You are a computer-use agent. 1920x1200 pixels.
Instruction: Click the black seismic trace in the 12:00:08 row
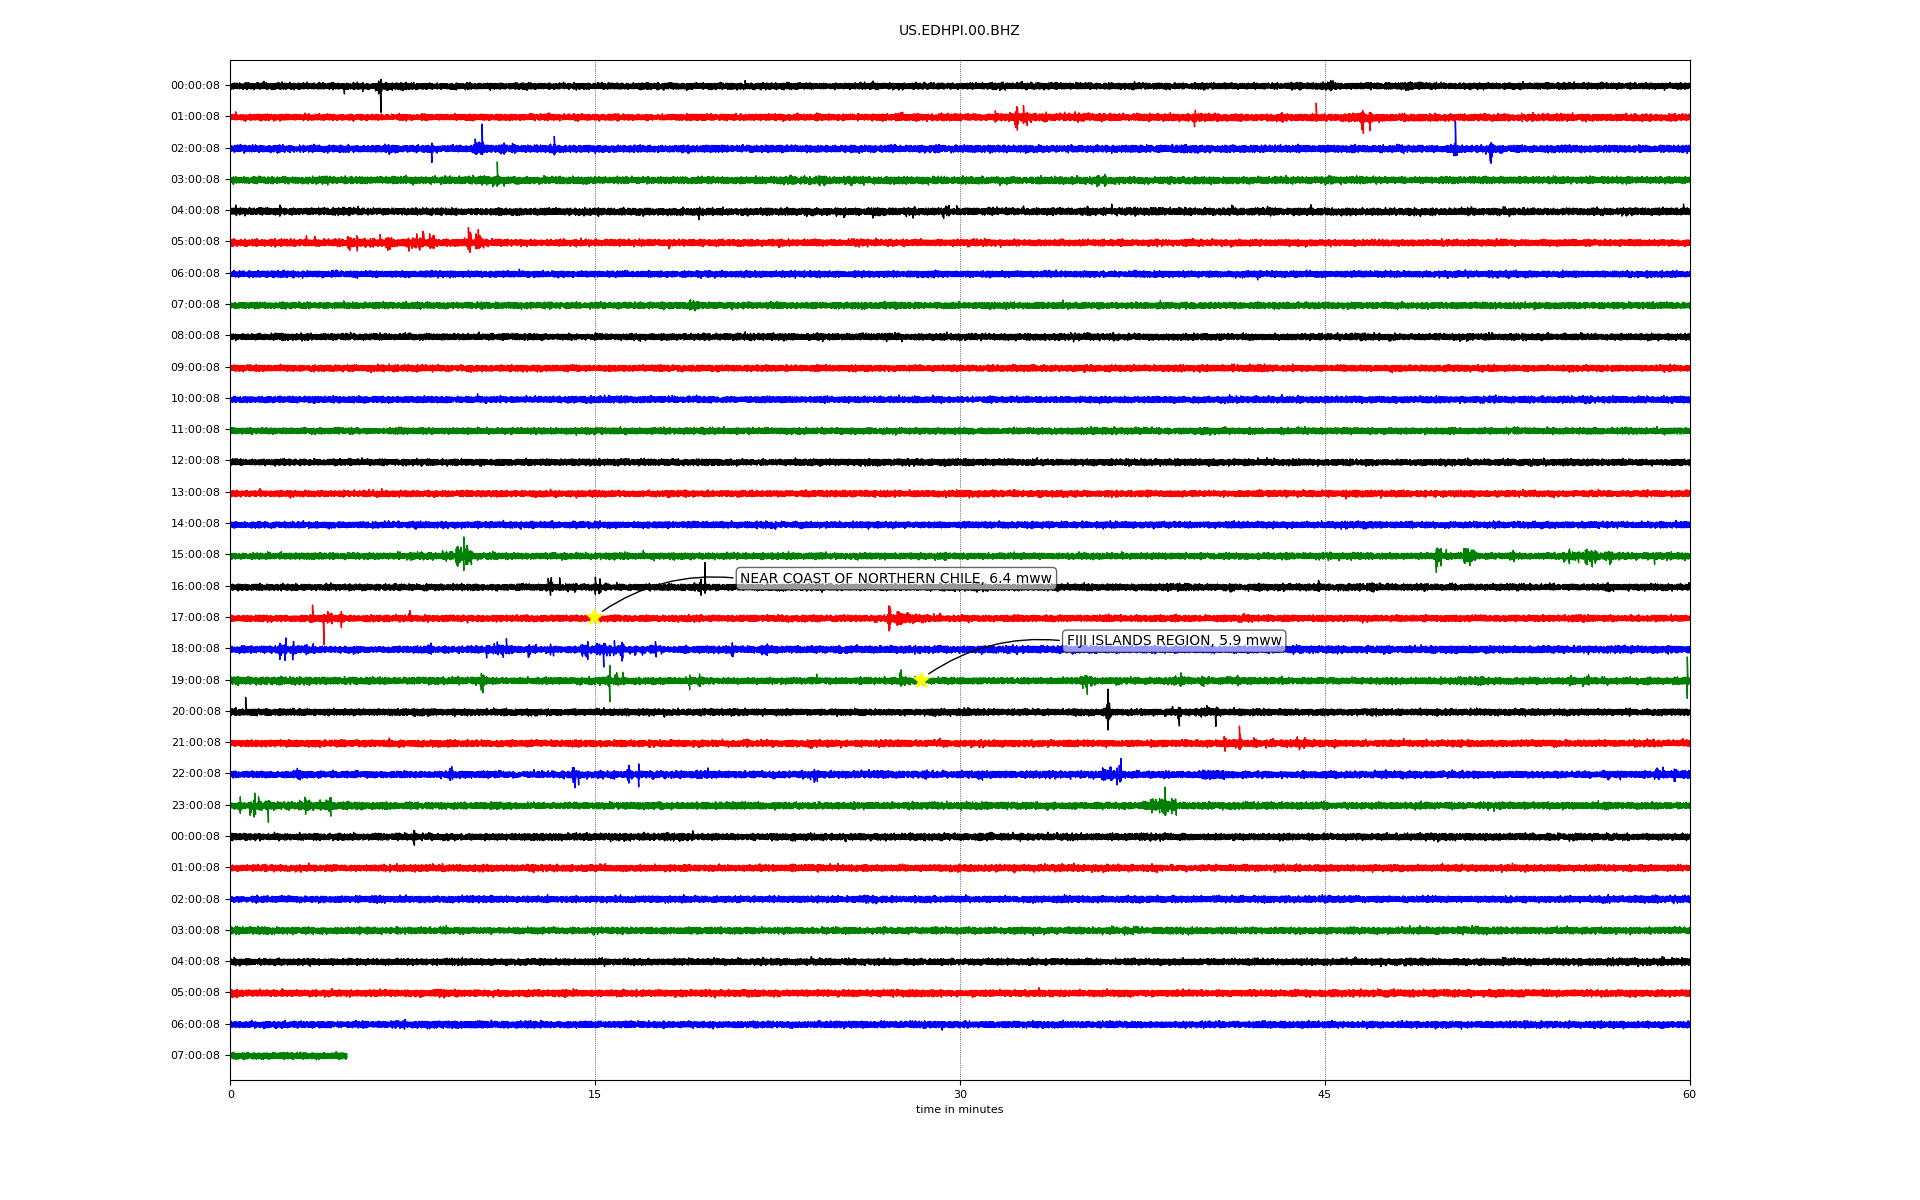pyautogui.click(x=960, y=462)
